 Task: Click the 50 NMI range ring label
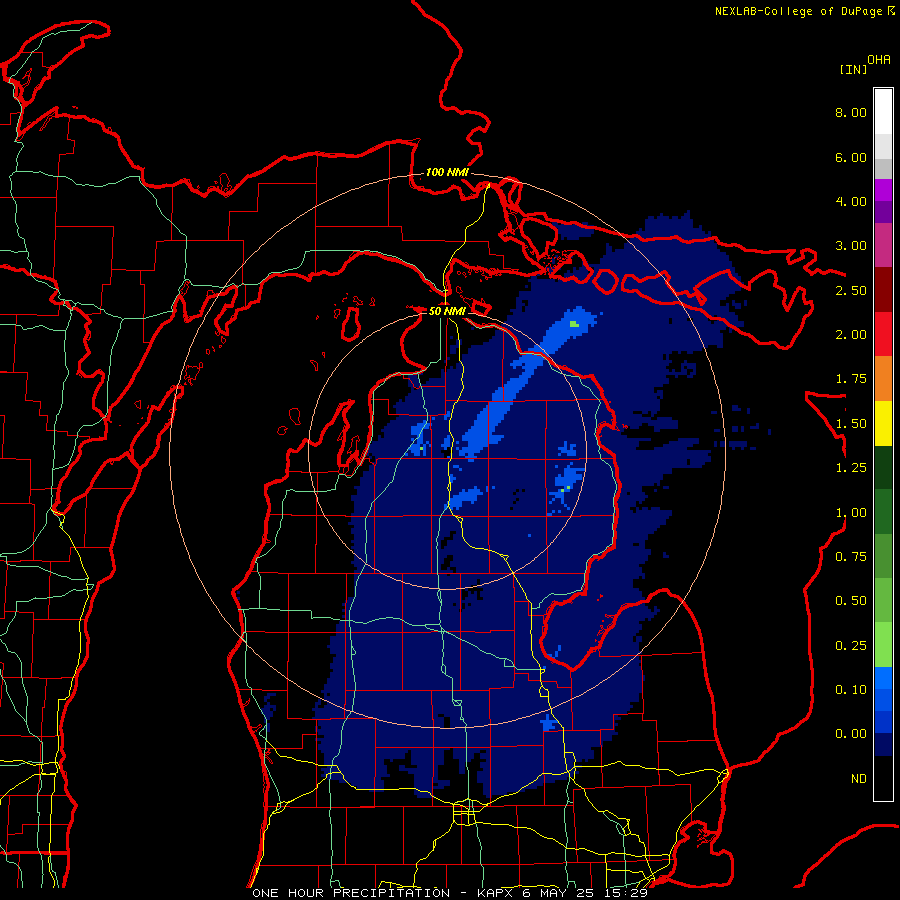pos(447,311)
